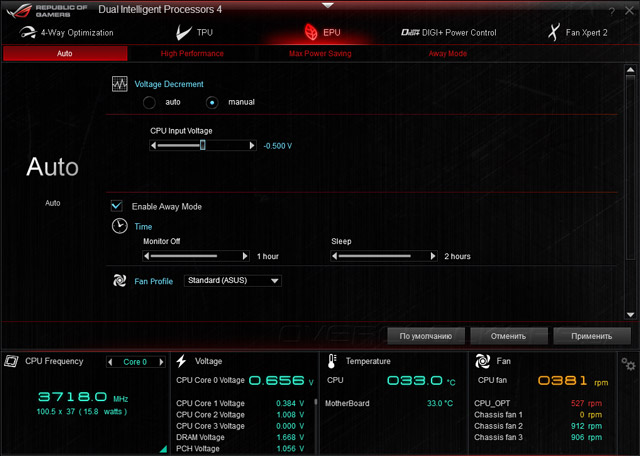Click the voltage list scrollbar
Image resolution: width=640 pixels, height=456 pixels.
[x=316, y=402]
